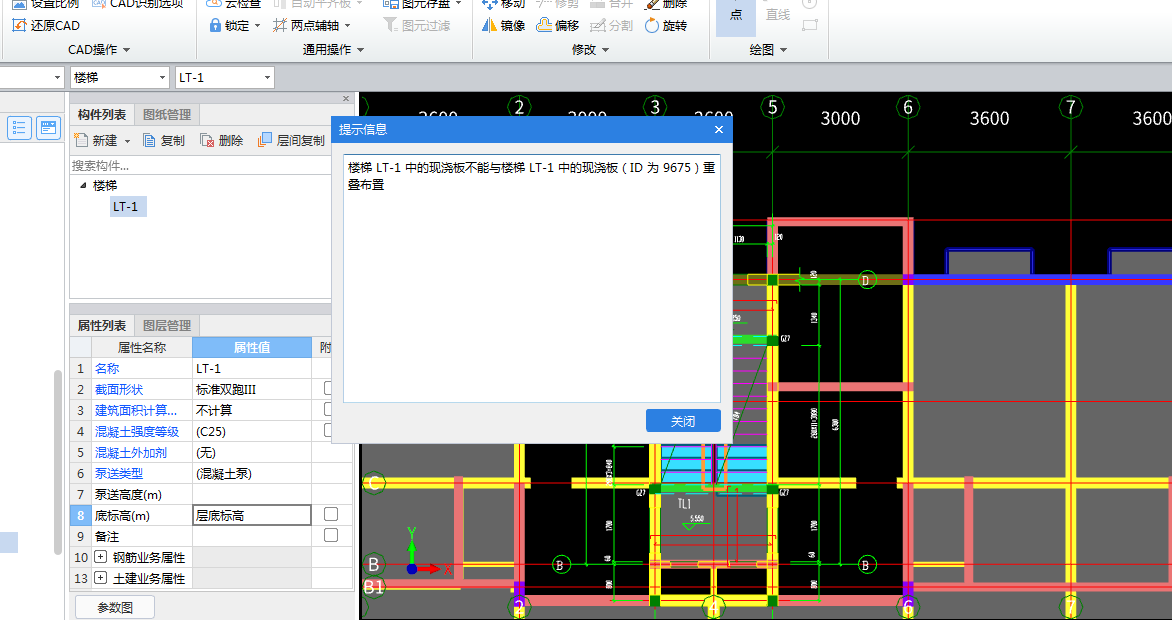This screenshot has width=1172, height=620.
Task: Click 建筑面积计算 value 不计算
Action: coord(252,411)
